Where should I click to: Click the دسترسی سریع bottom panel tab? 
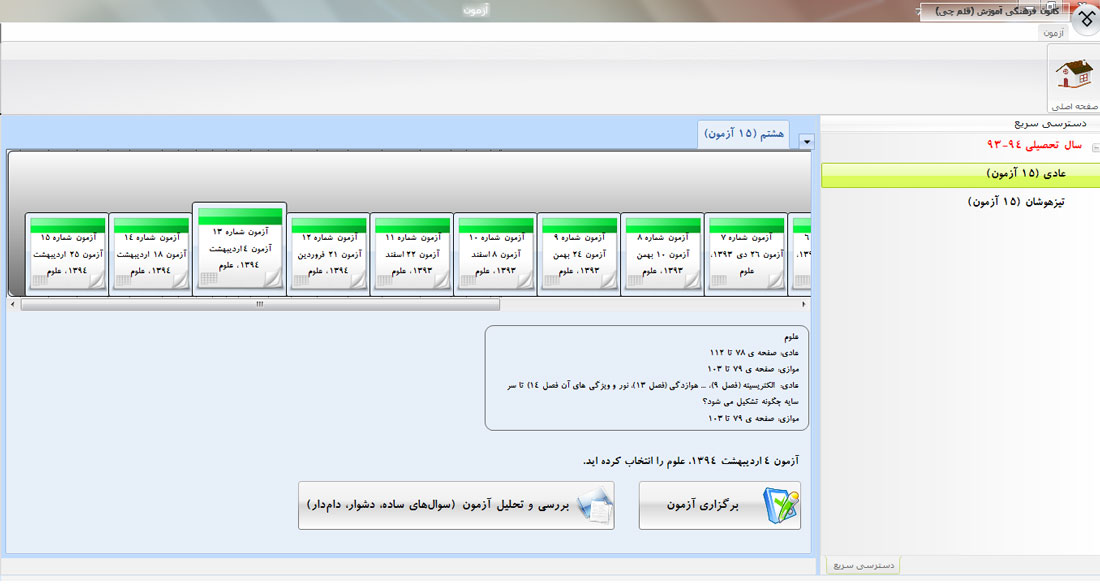coord(863,566)
